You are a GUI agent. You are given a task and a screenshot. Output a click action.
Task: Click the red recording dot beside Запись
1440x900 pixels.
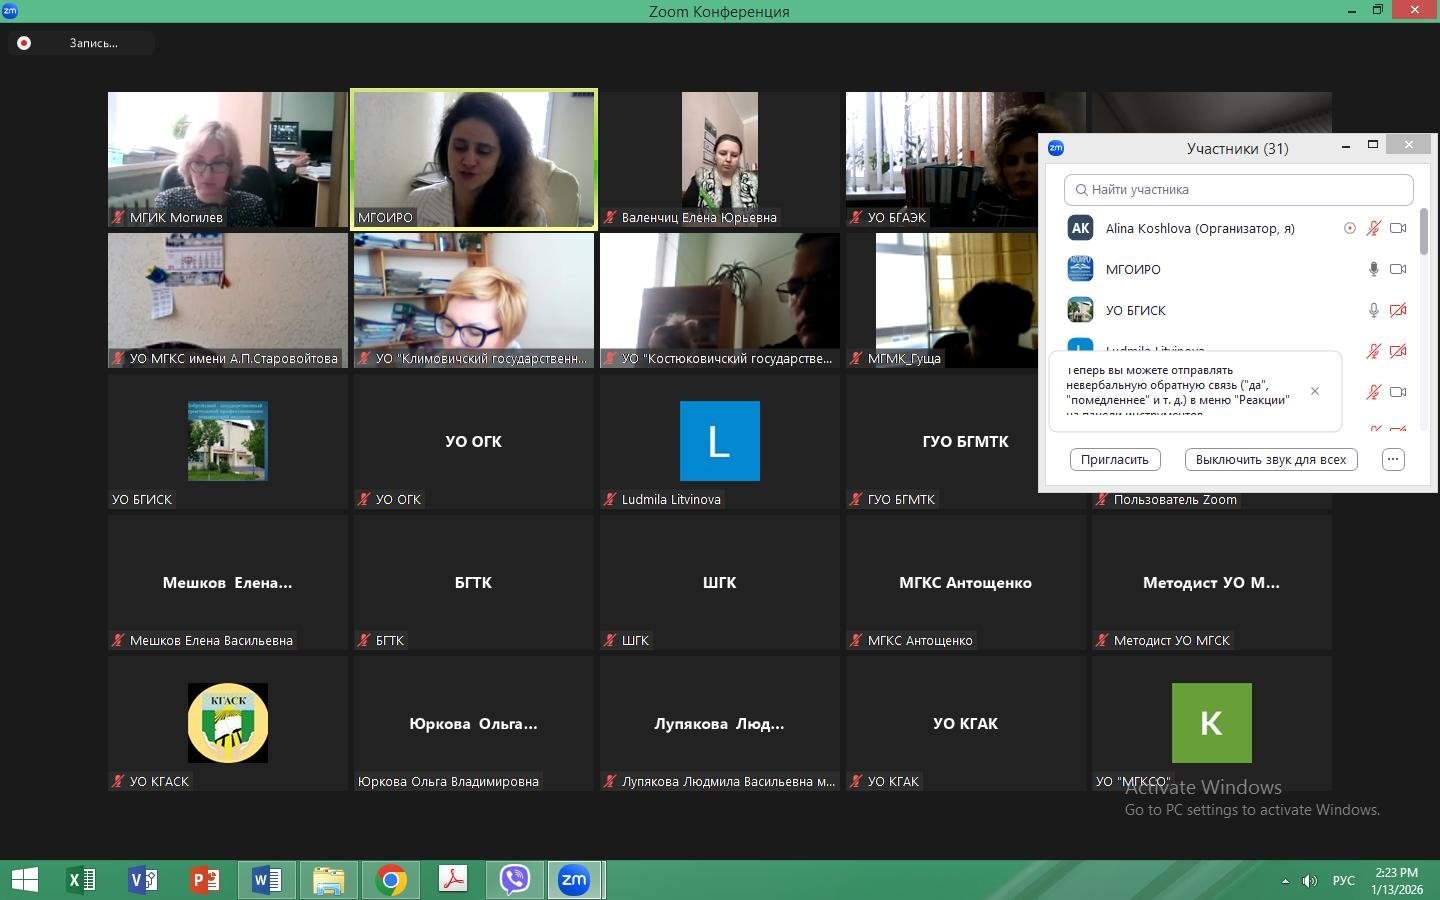point(24,43)
